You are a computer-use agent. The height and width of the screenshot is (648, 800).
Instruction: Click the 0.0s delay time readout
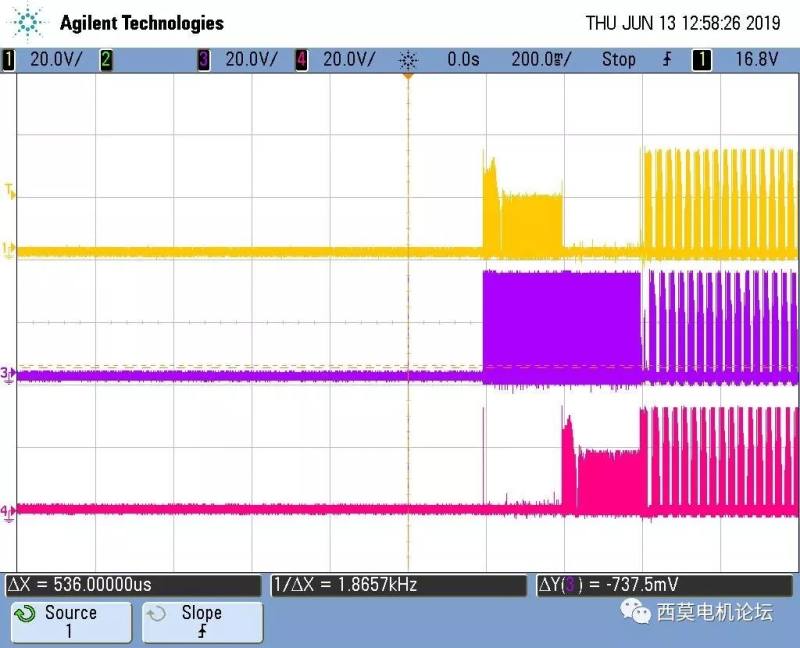(463, 60)
